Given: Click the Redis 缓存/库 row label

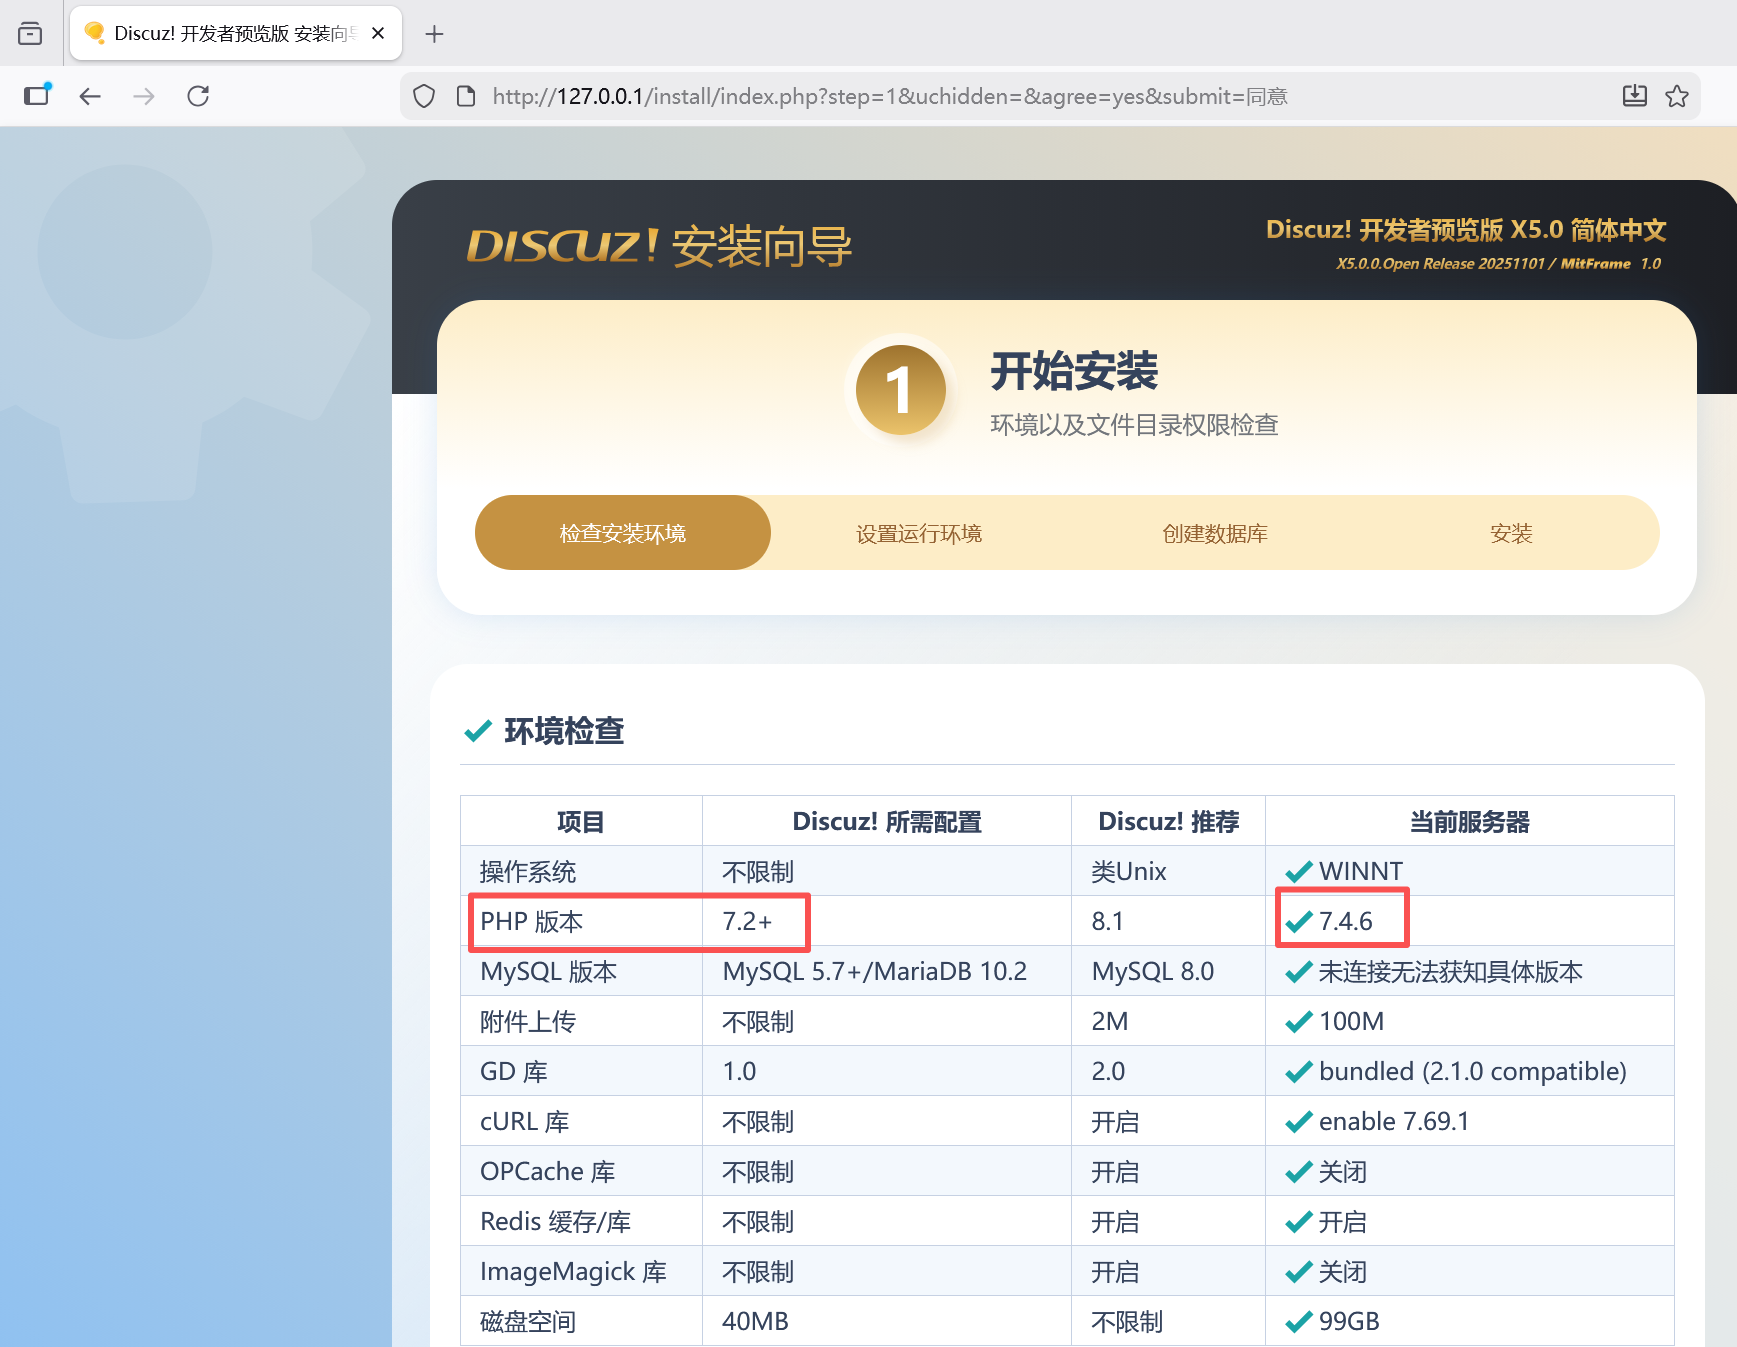Looking at the screenshot, I should coord(556,1221).
